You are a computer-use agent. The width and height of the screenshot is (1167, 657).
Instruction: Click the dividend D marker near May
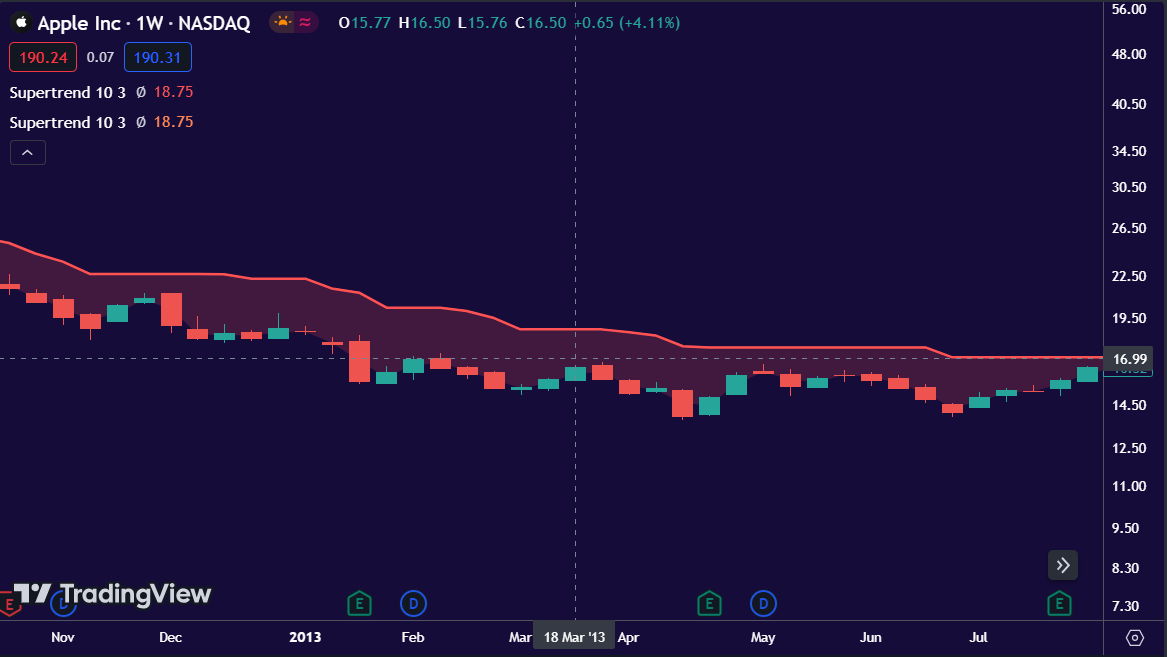pyautogui.click(x=763, y=603)
